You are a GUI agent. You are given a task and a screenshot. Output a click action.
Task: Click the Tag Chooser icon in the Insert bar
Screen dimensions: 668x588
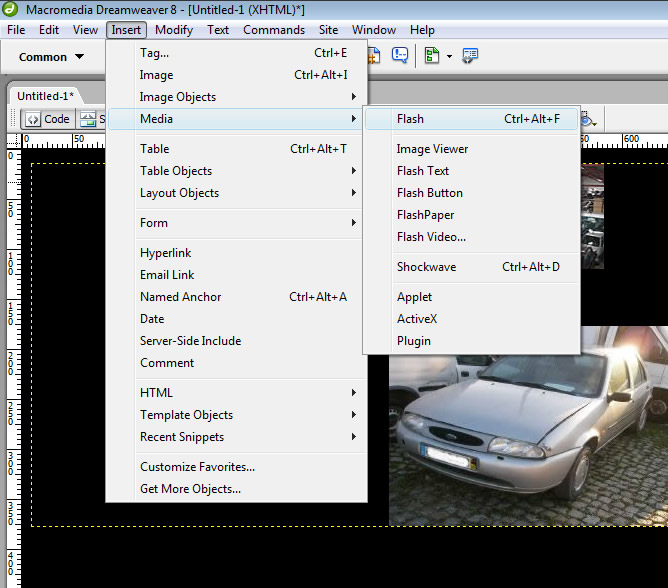pyautogui.click(x=470, y=56)
